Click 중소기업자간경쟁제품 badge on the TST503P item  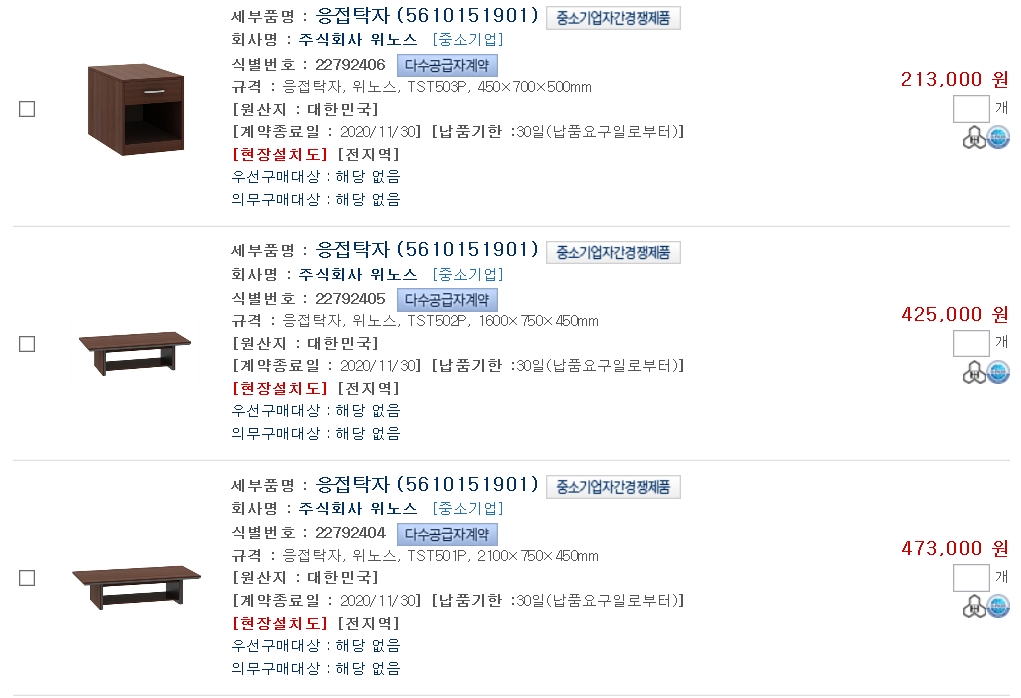pyautogui.click(x=613, y=18)
